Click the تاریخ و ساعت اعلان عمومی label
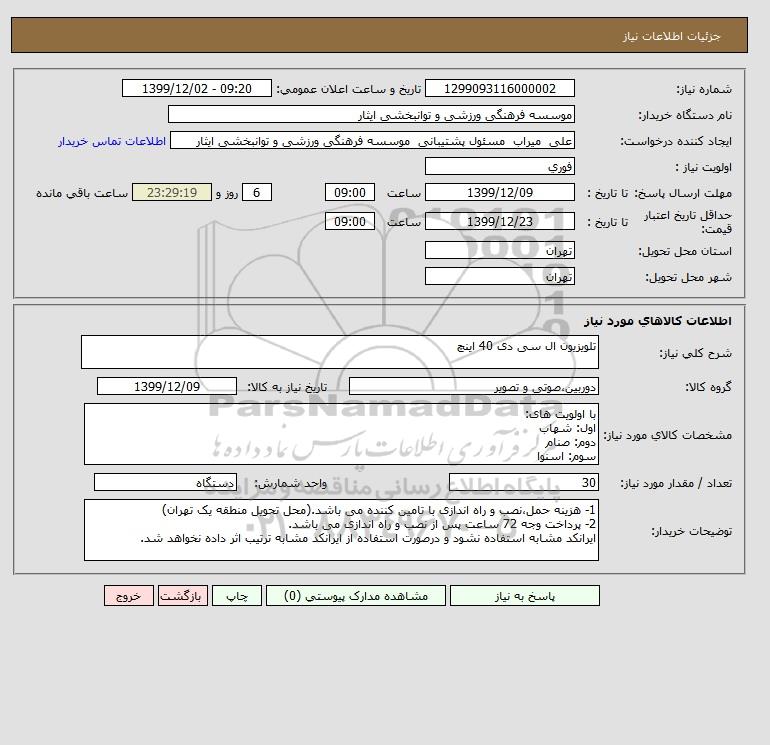770x745 pixels. click(x=349, y=89)
